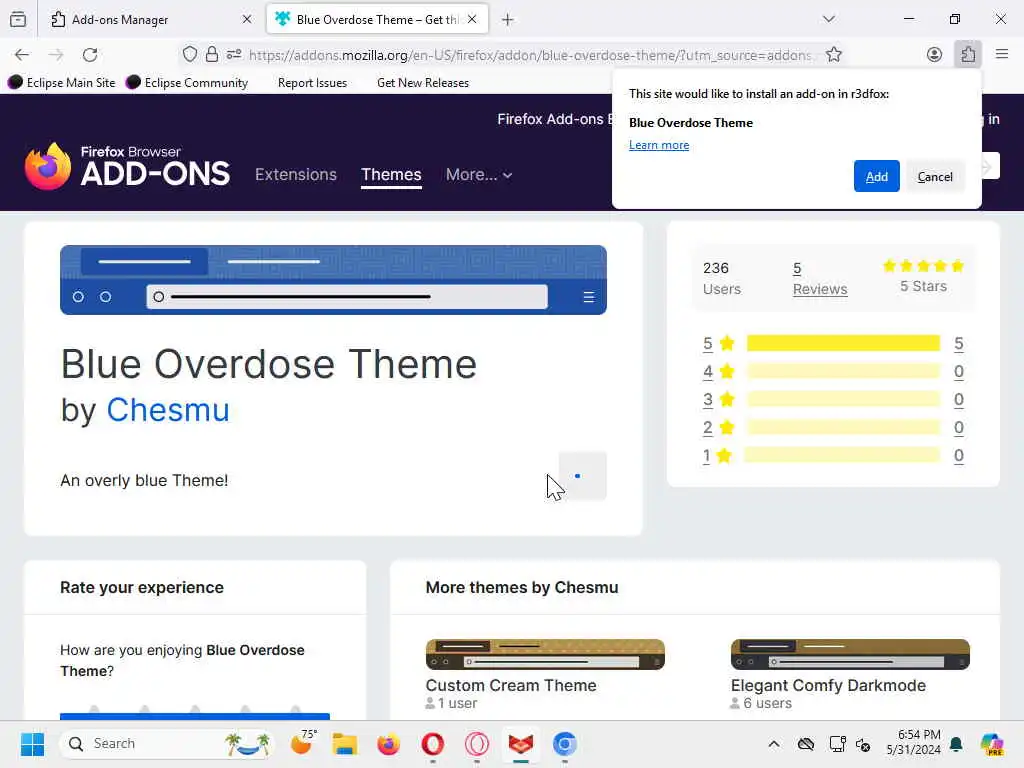Expand the list all tabs chevron
Image resolution: width=1024 pixels, height=768 pixels.
tap(829, 19)
